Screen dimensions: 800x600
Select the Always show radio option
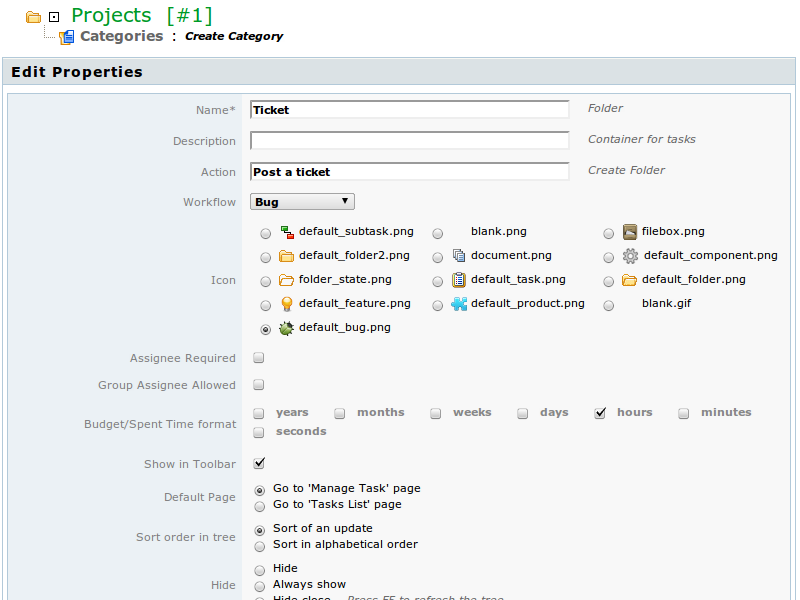click(260, 586)
